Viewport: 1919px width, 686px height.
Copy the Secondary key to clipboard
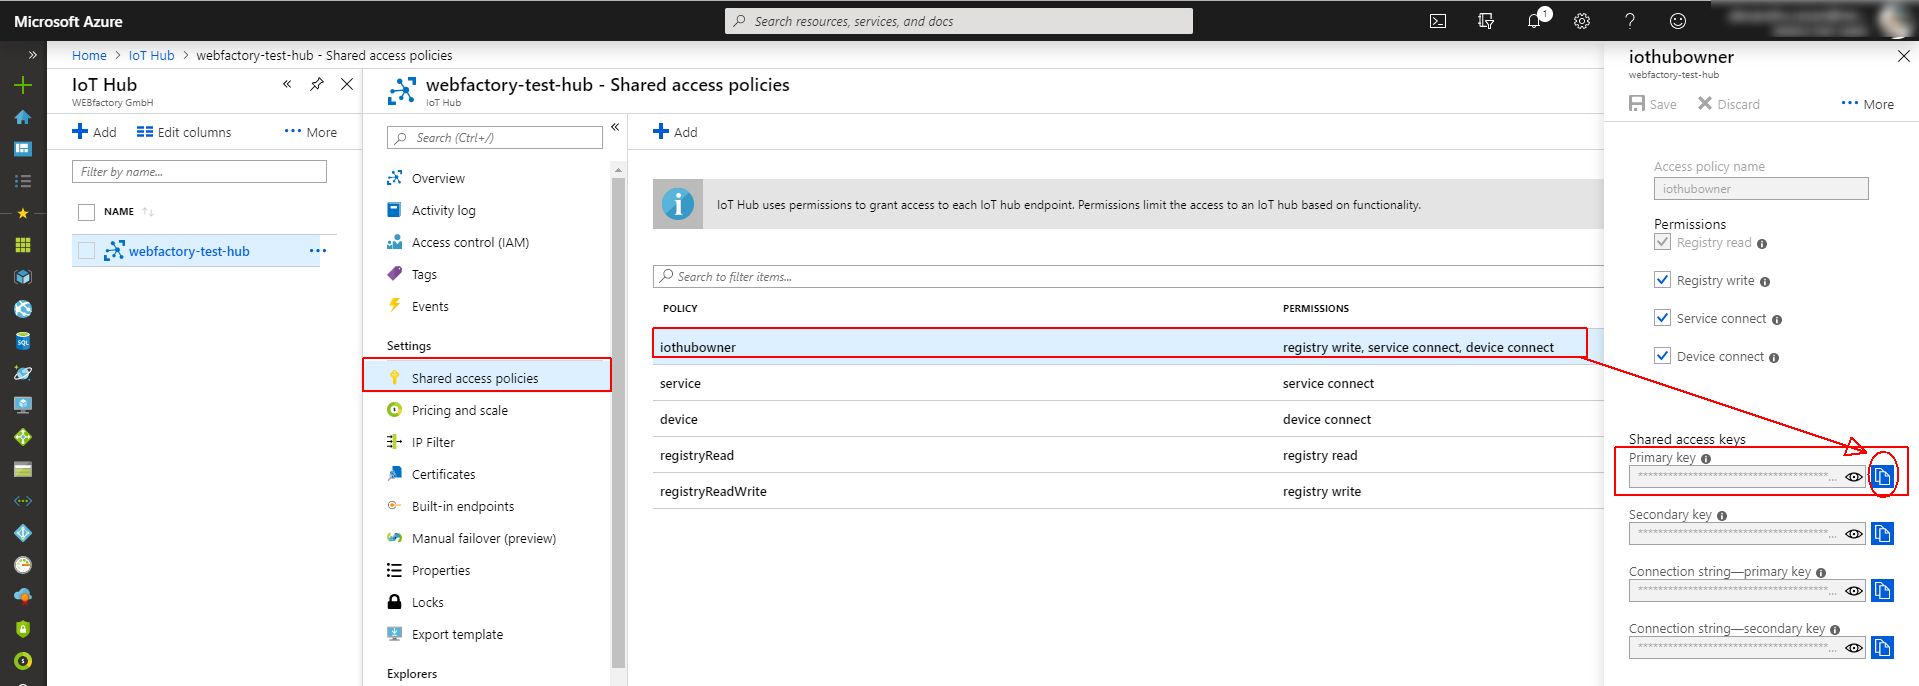1882,534
